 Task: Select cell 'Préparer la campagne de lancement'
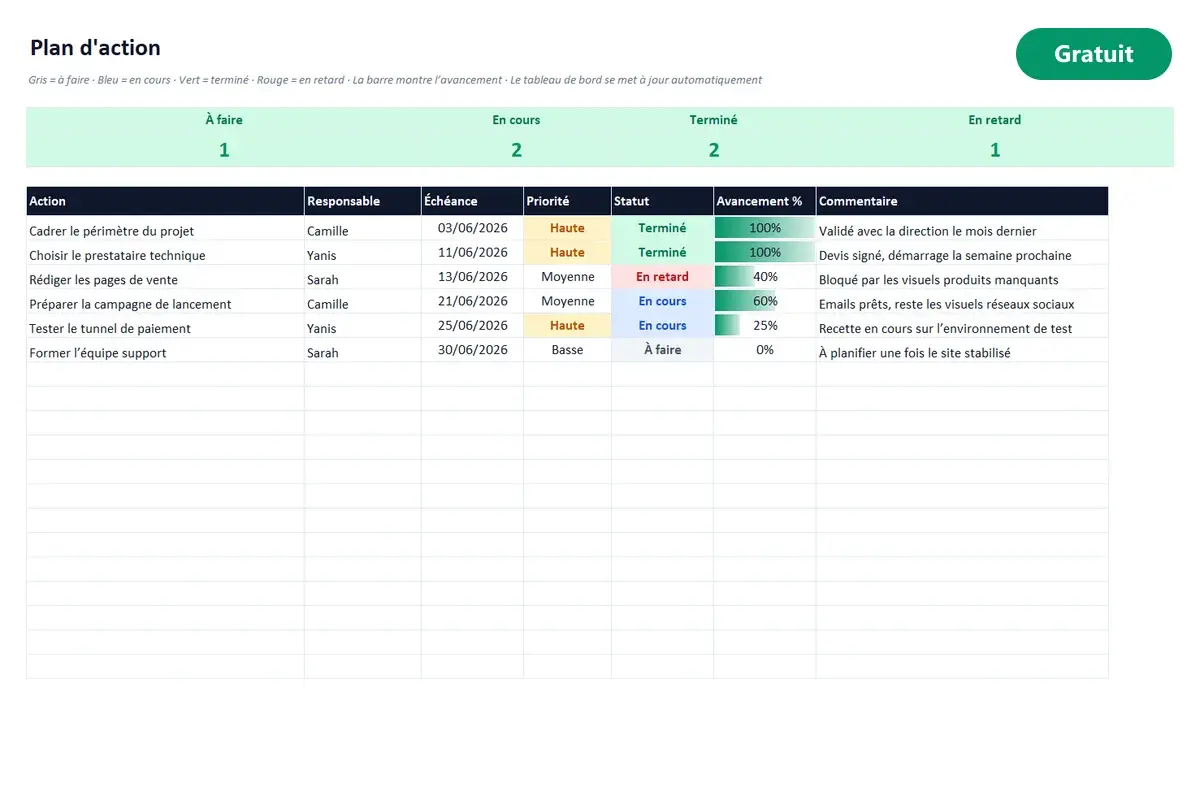165,302
